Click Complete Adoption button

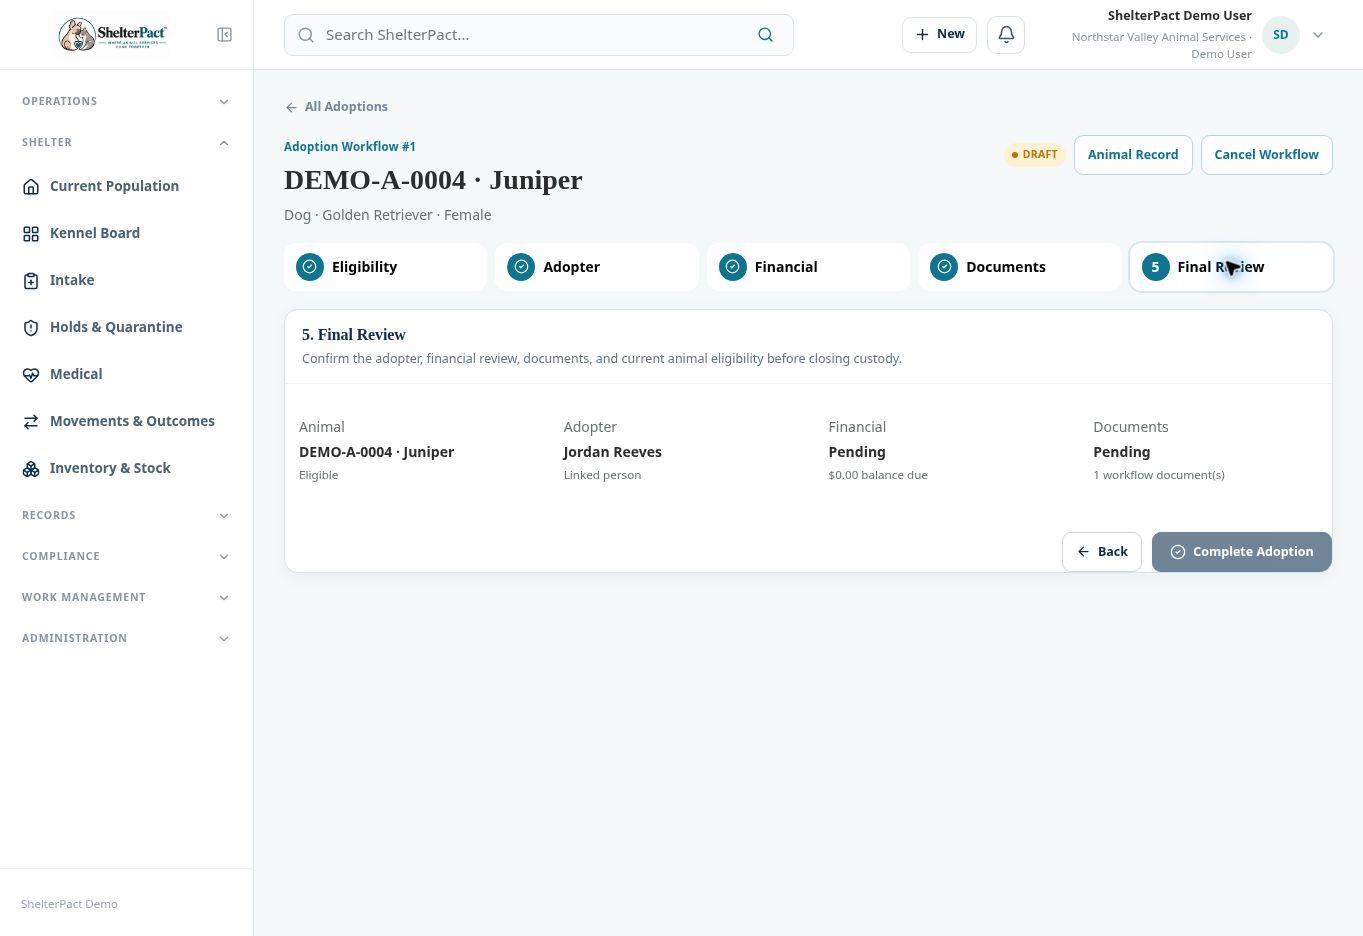(1242, 552)
